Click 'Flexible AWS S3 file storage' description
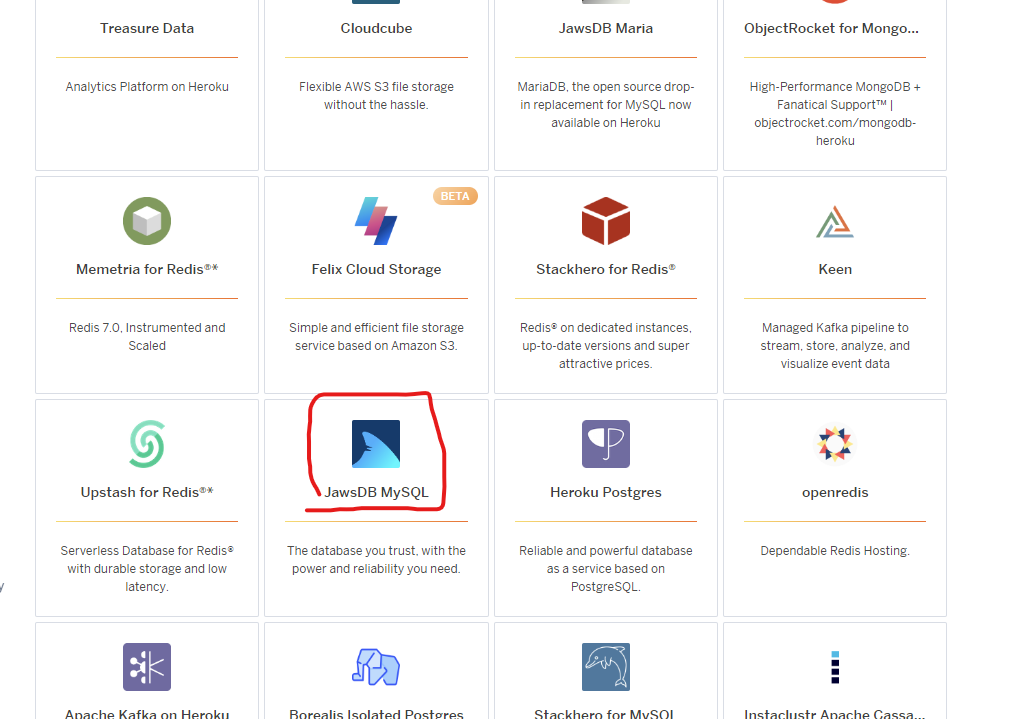 point(376,96)
